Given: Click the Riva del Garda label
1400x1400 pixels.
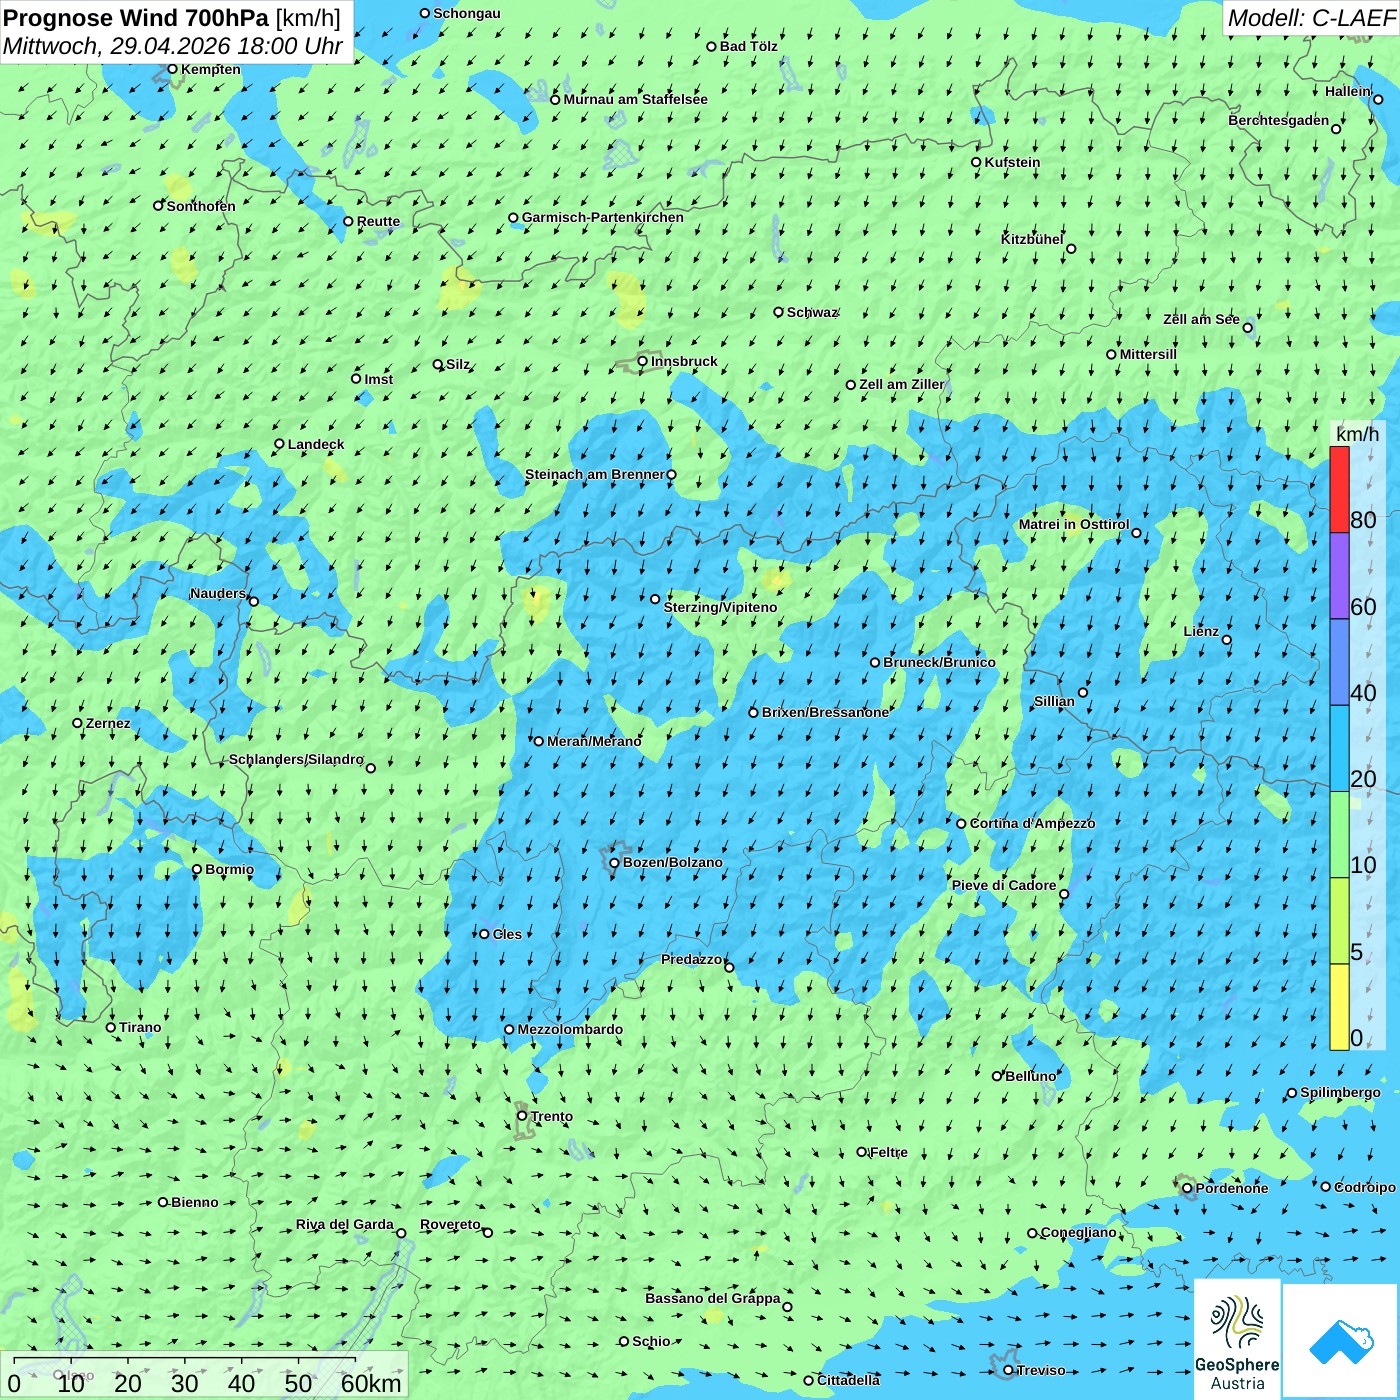Looking at the screenshot, I should click(345, 1224).
